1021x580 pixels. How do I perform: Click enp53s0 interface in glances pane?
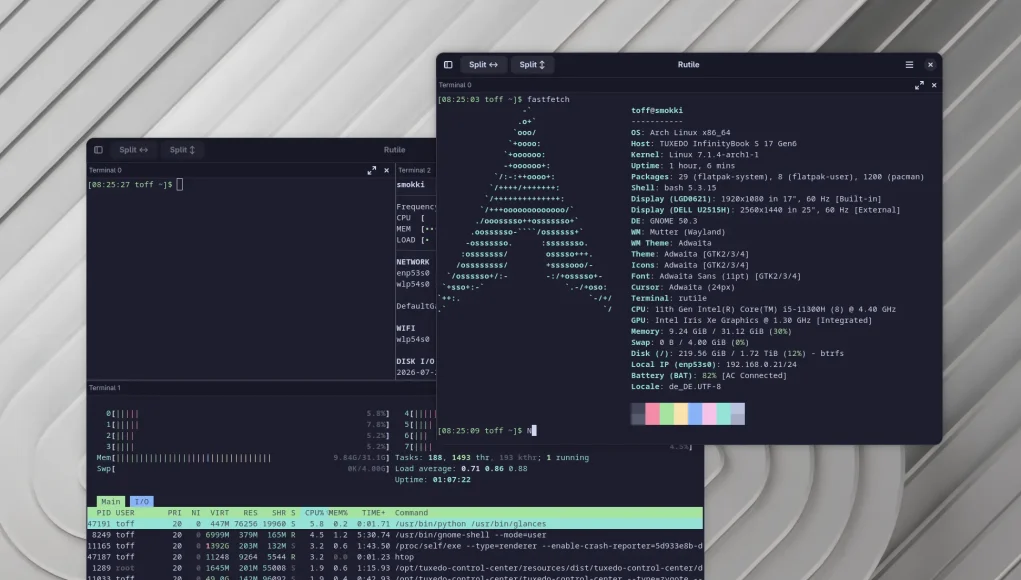(413, 273)
